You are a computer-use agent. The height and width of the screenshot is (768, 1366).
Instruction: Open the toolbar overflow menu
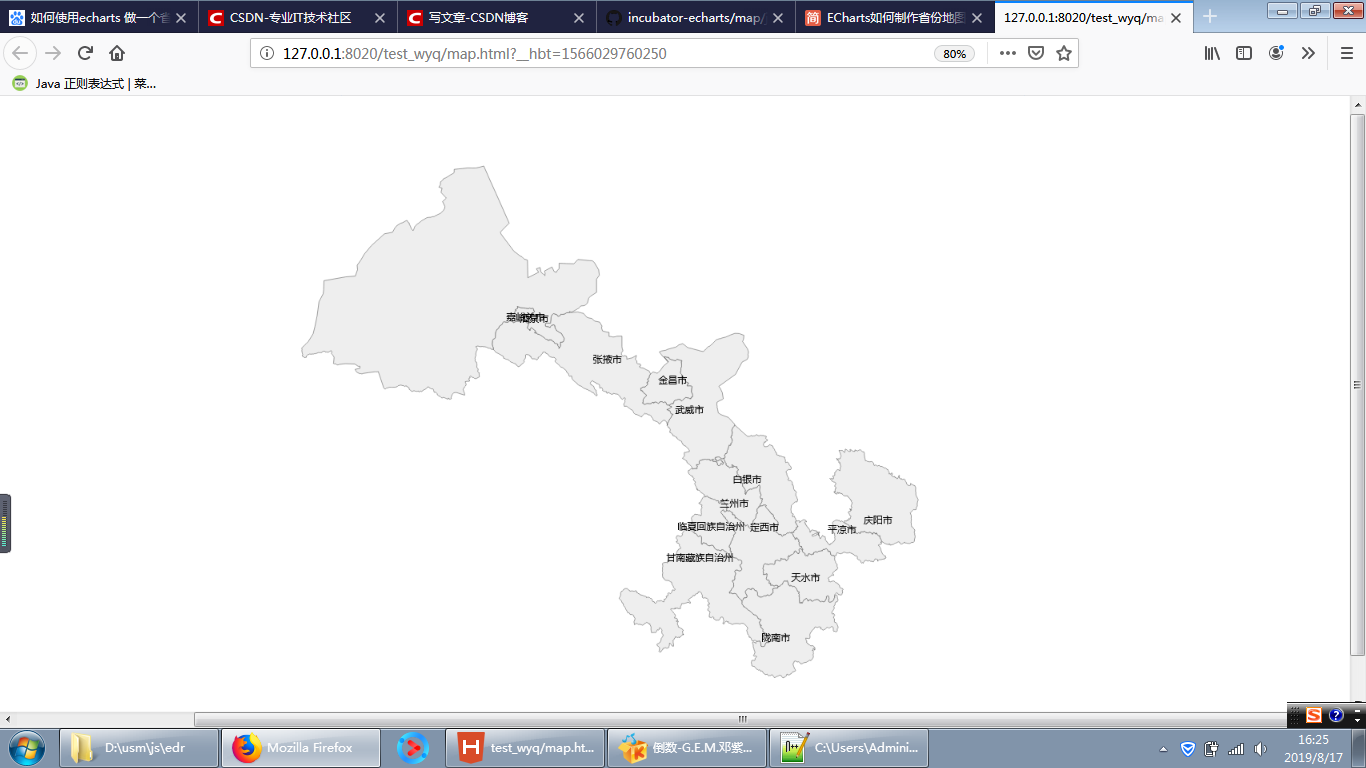point(1308,53)
